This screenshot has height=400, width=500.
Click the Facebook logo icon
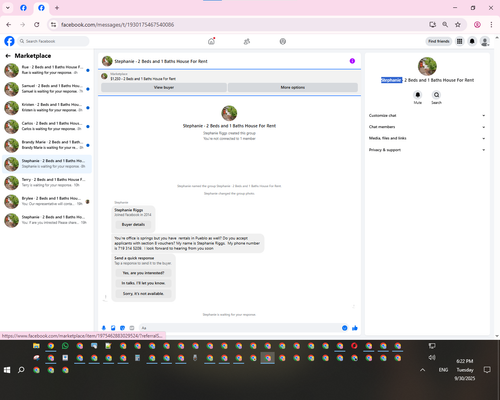click(9, 41)
